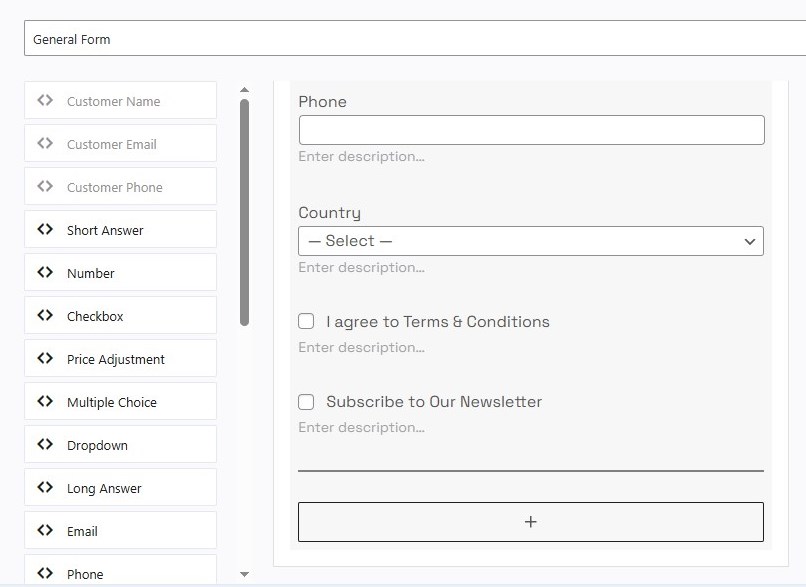Click the code icon beside Checkbox field

[44, 315]
